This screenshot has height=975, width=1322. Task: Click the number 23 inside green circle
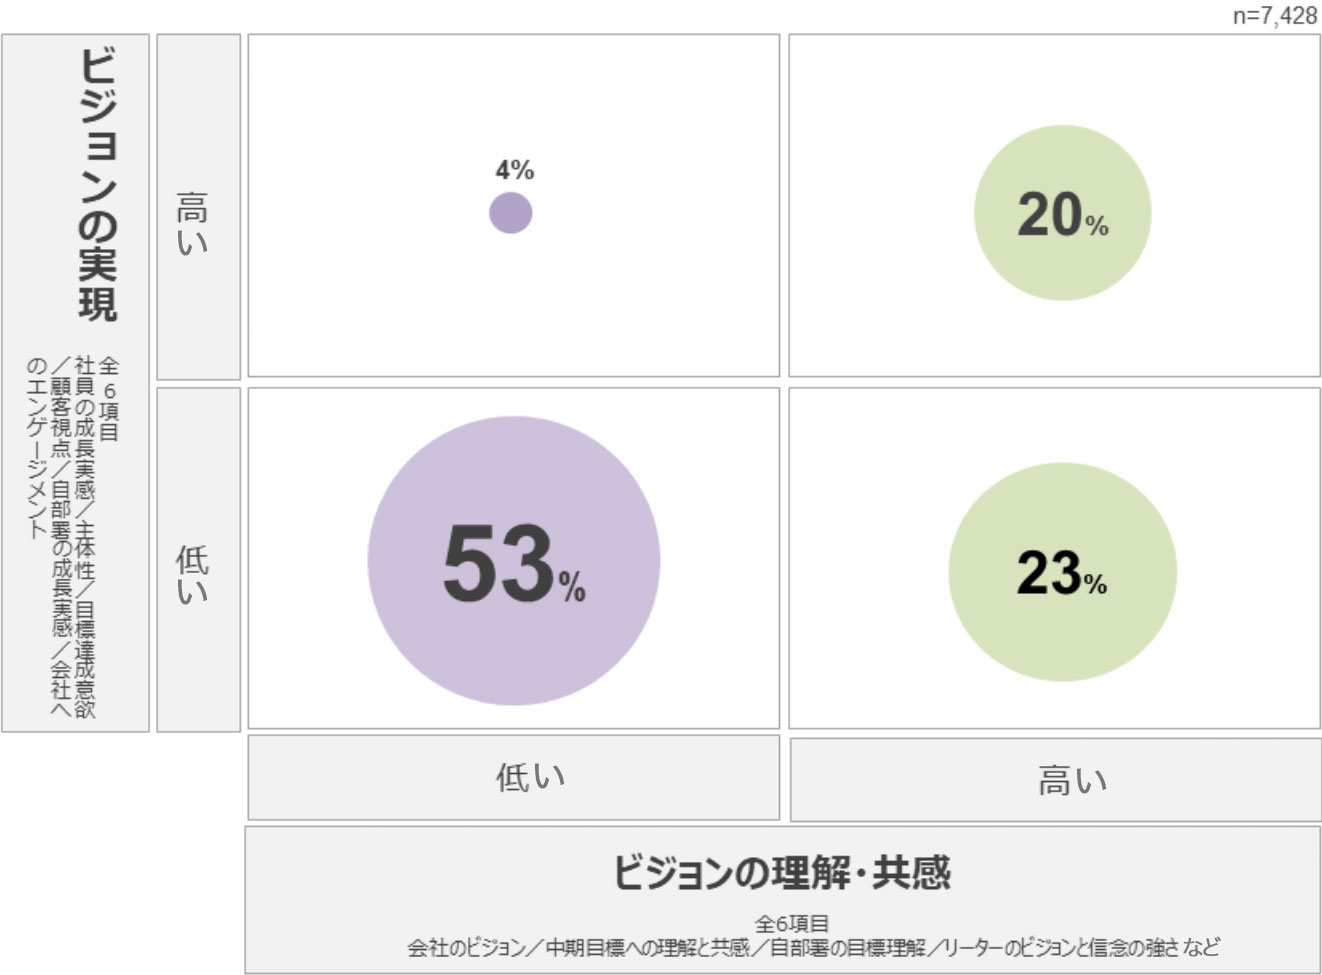click(1048, 573)
